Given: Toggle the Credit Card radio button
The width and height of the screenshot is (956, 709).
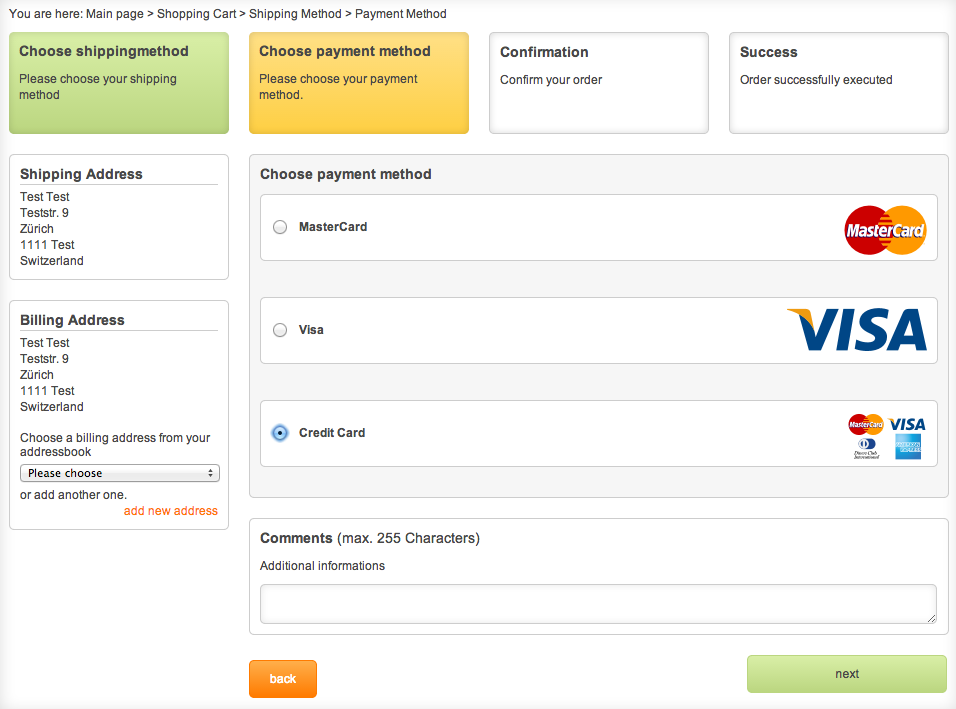Looking at the screenshot, I should (x=280, y=433).
